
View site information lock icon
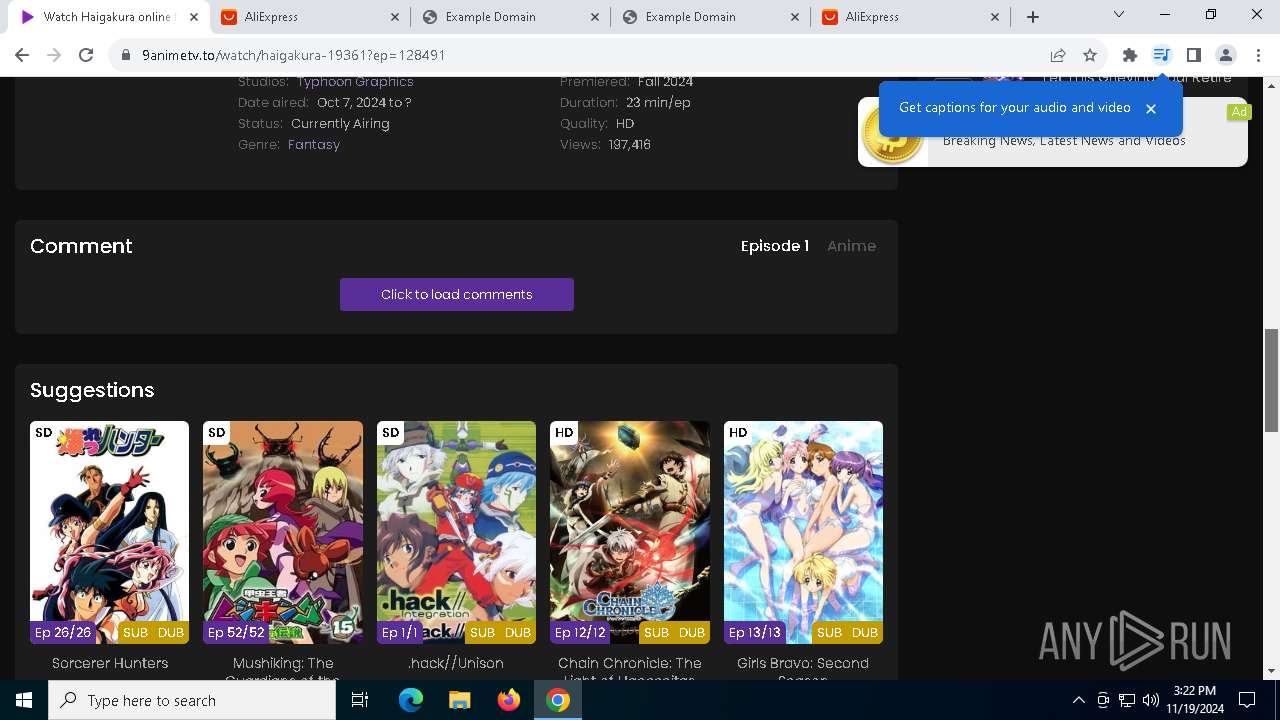point(126,55)
